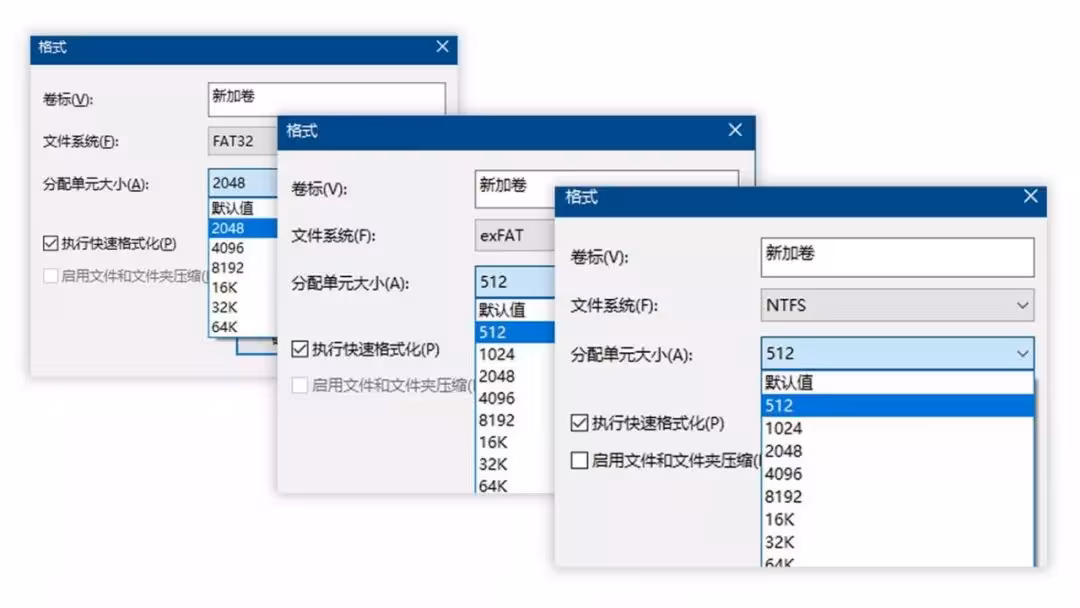Close the exFAT format dialog

(x=735, y=130)
